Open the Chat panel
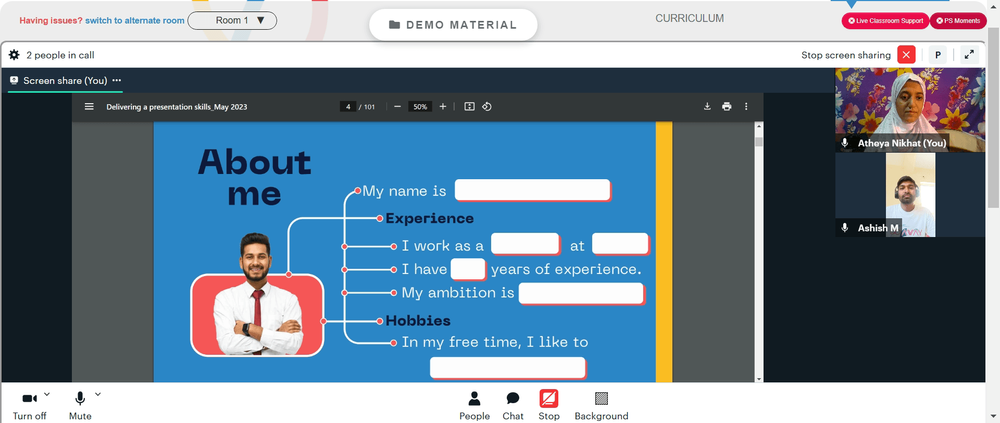This screenshot has height=423, width=1000. (x=513, y=406)
